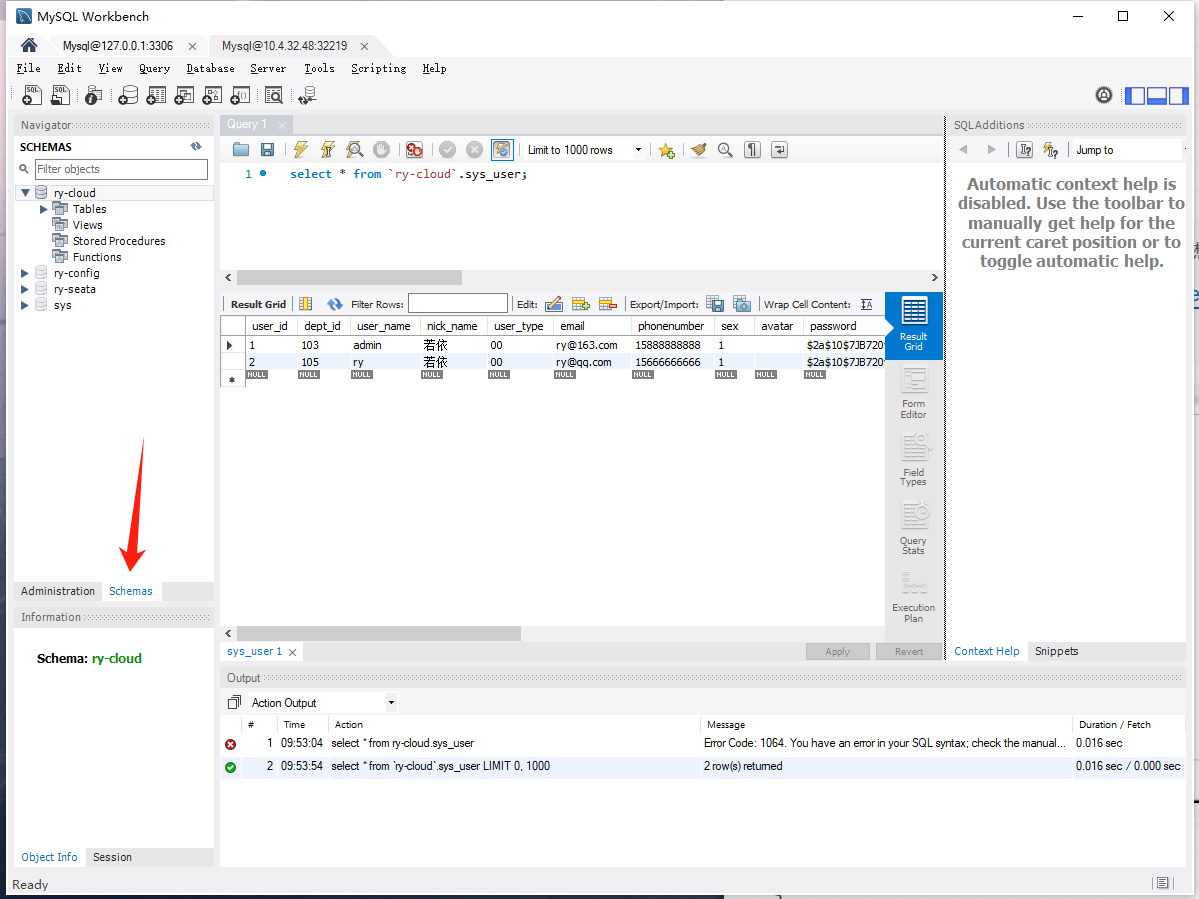Toggle auto-commit mode
Viewport: 1199px width, 899px height.
tap(502, 150)
